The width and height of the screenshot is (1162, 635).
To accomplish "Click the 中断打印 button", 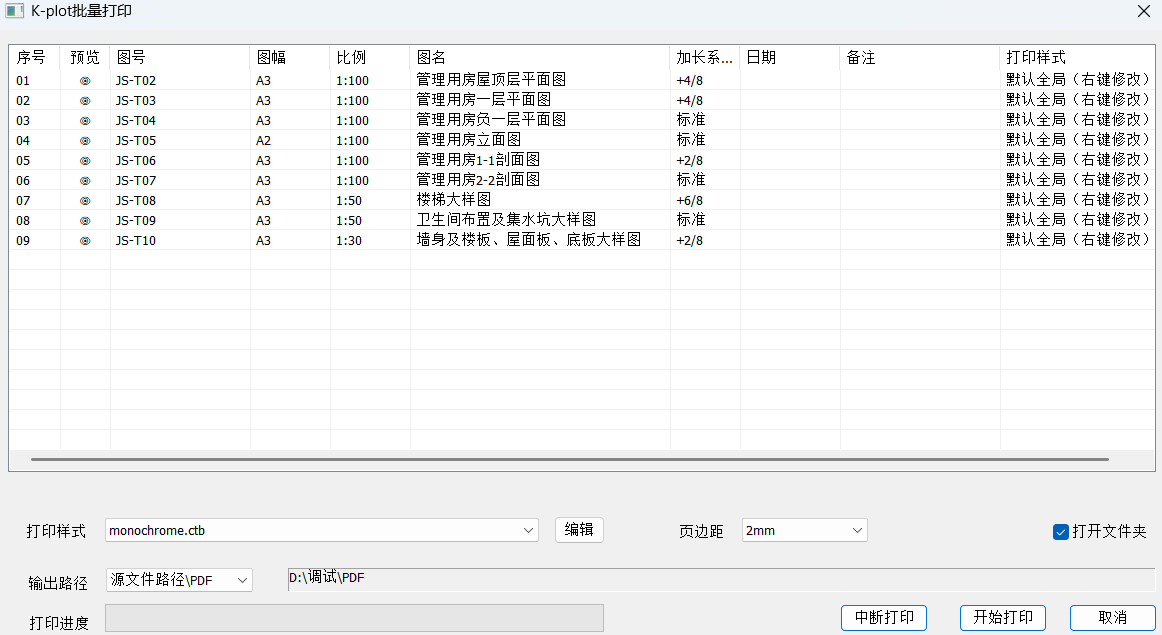I will point(884,617).
